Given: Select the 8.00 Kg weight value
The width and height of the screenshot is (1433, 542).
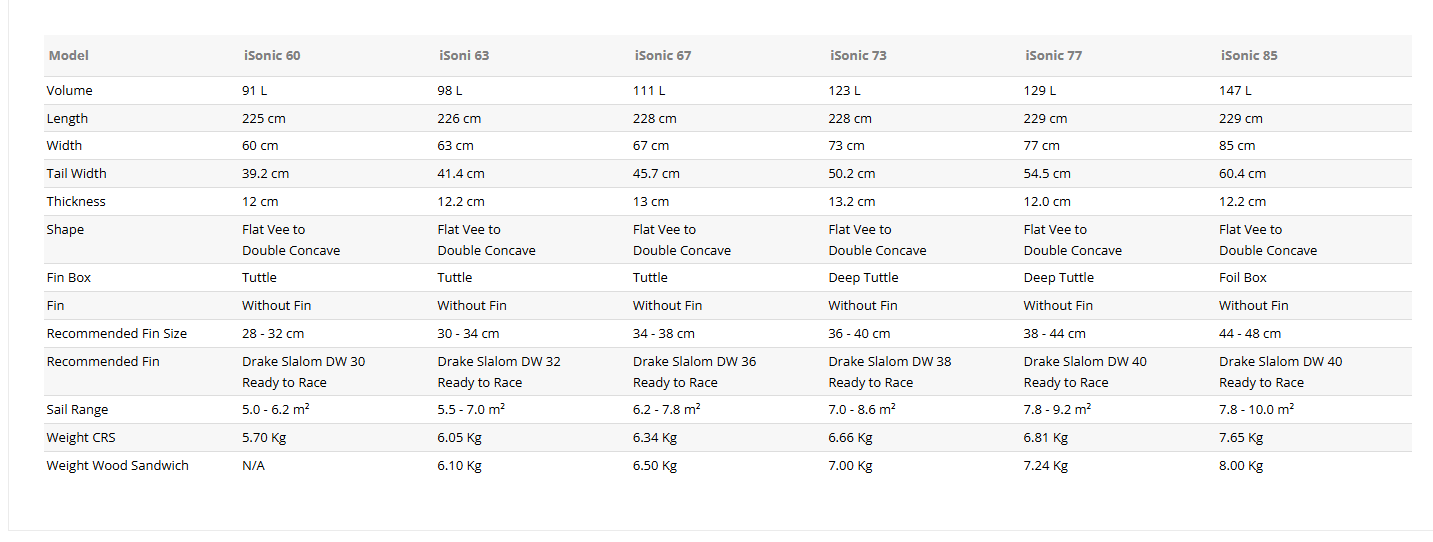Looking at the screenshot, I should click(1241, 466).
